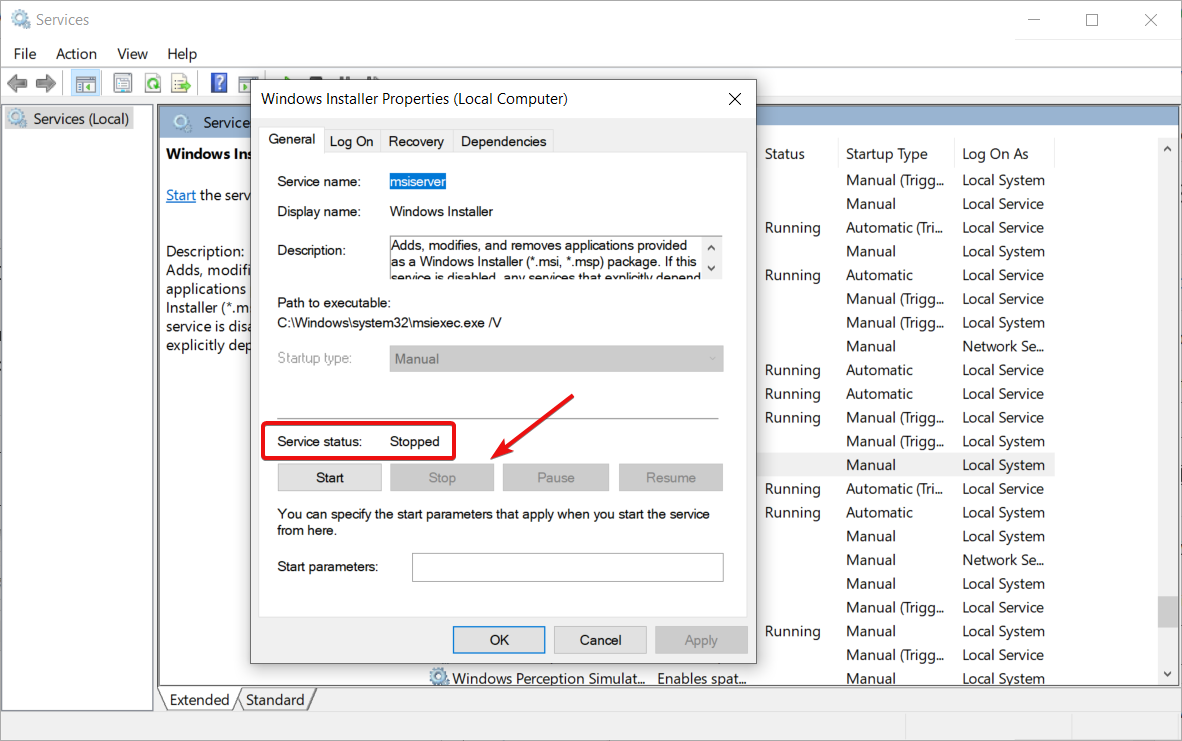The image size is (1182, 741).
Task: Close the Services window
Action: pyautogui.click(x=1150, y=20)
